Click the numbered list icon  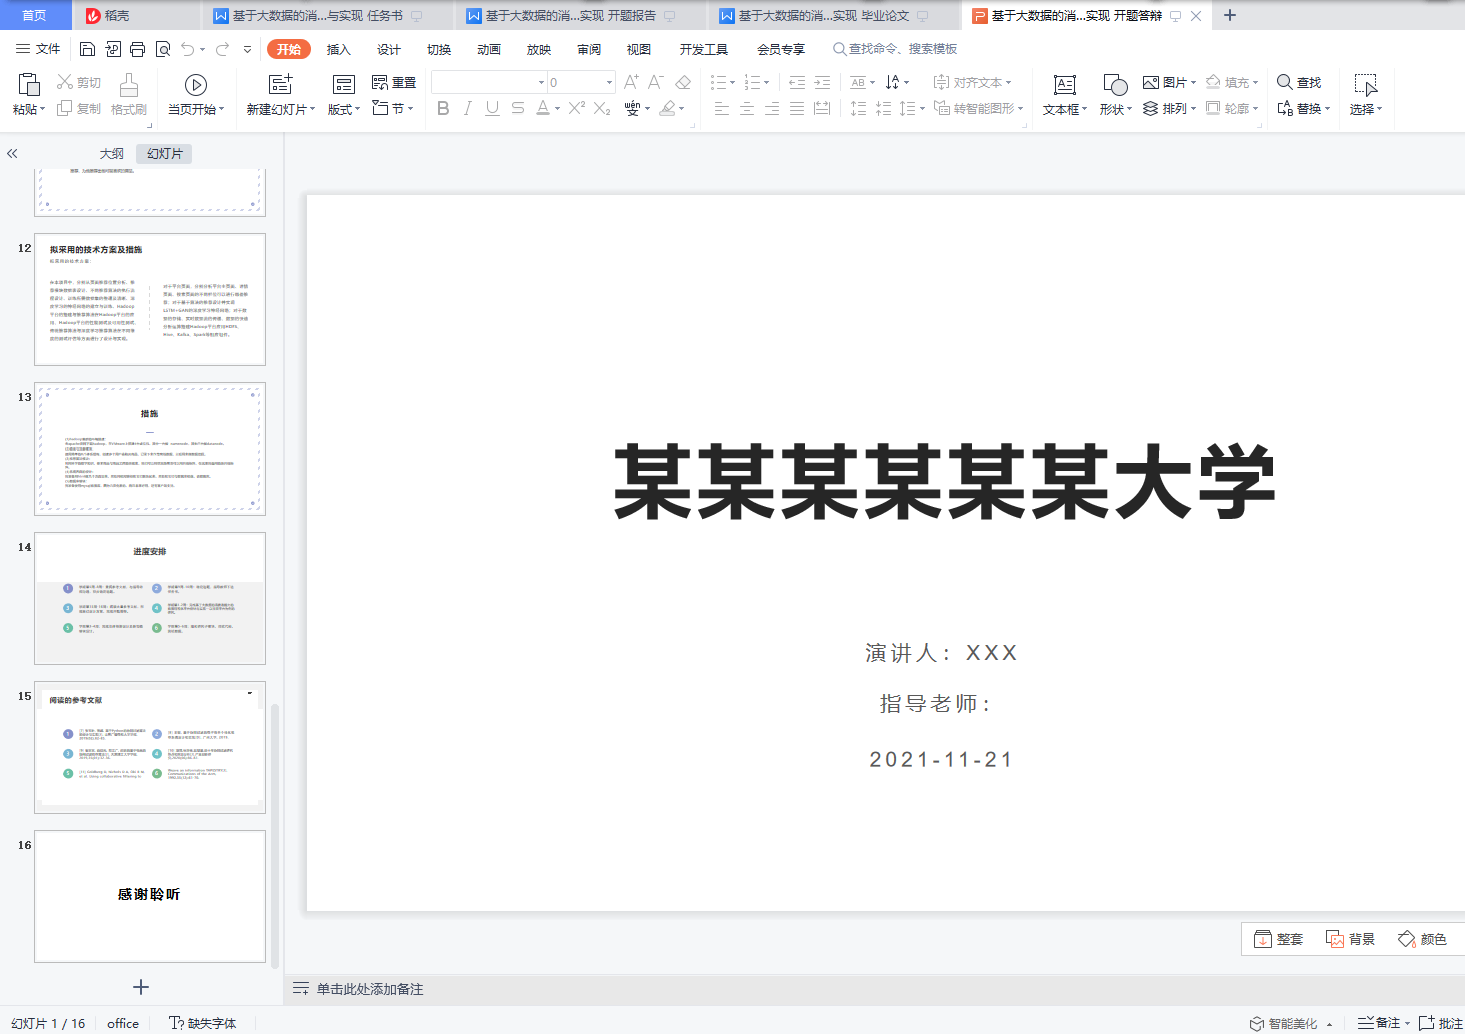pos(752,82)
